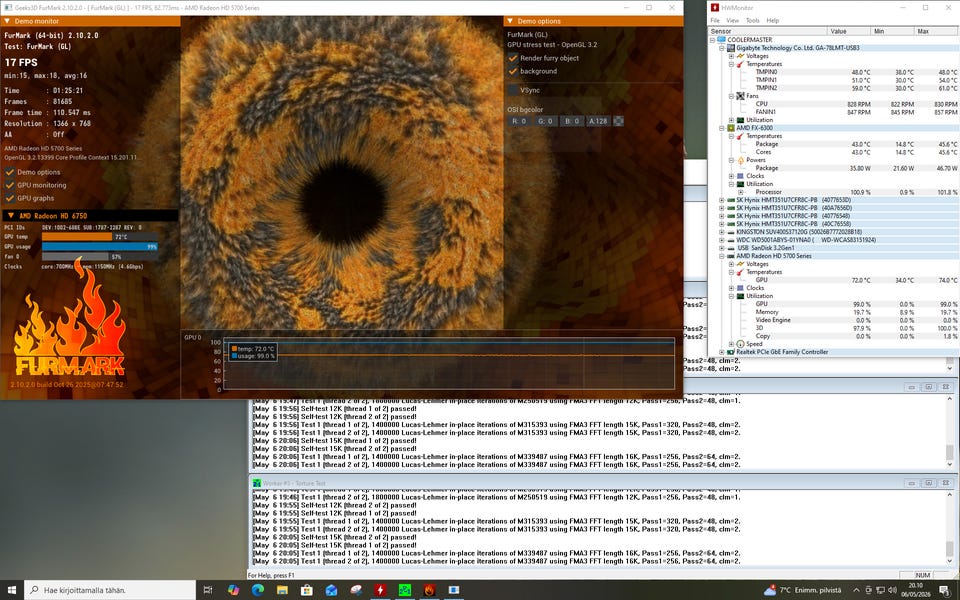Click the COOLERMASTER computer icon in HWMonitor
Image resolution: width=960 pixels, height=600 pixels.
(722, 40)
